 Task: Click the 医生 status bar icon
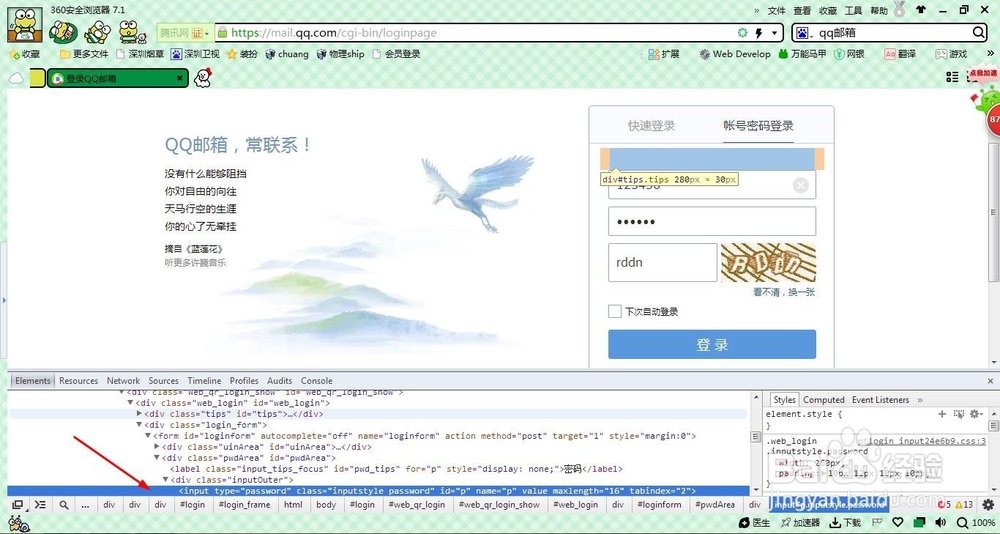[754, 523]
